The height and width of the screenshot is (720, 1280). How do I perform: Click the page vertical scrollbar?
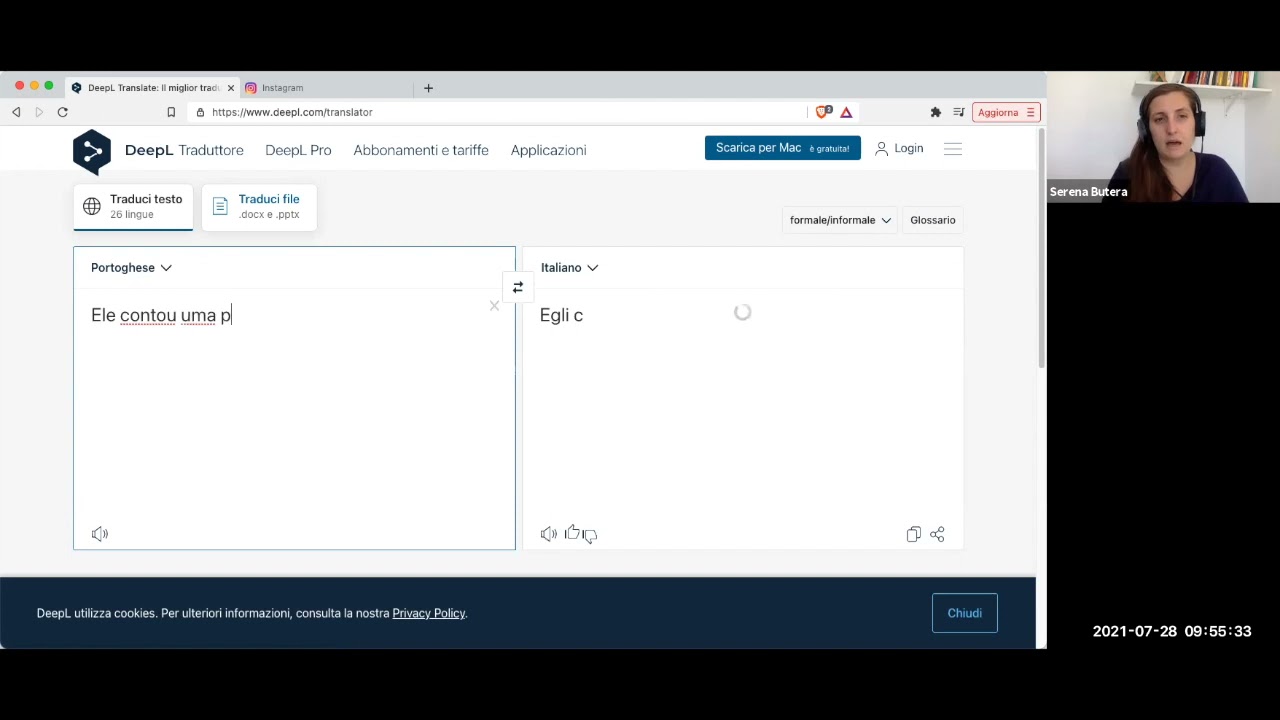tap(1041, 250)
